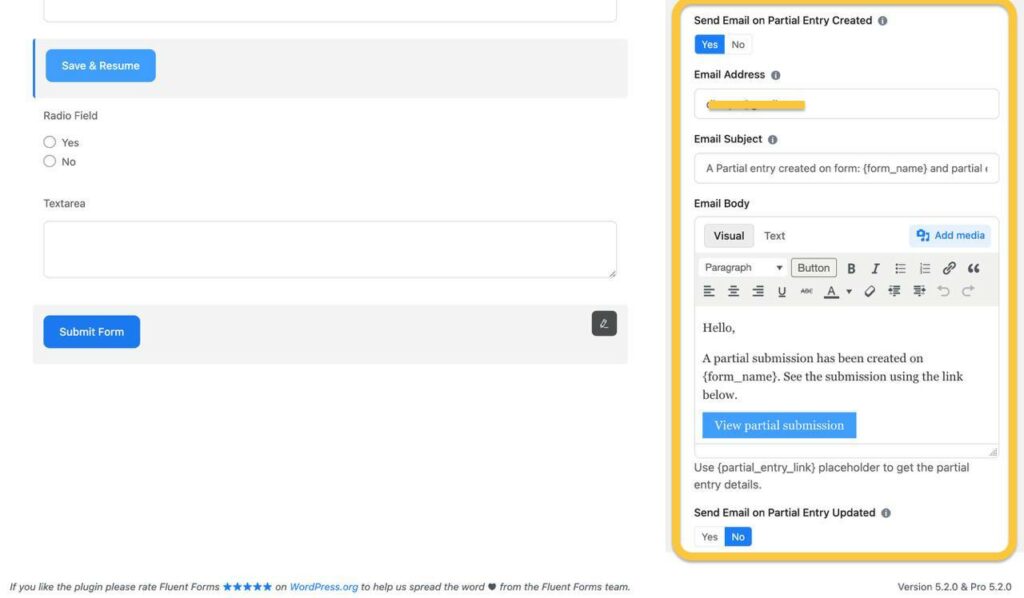1024x598 pixels.
Task: Increase indent in the editor
Action: pyautogui.click(x=919, y=291)
